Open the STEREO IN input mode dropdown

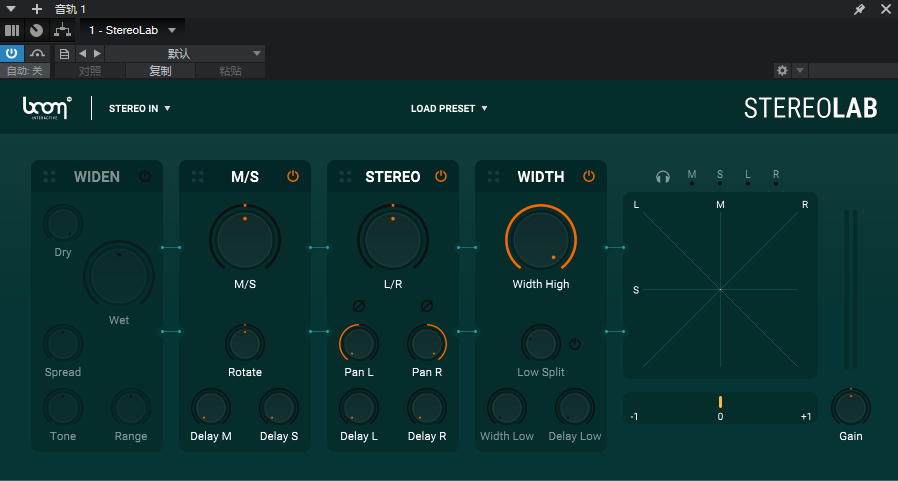pyautogui.click(x=140, y=108)
